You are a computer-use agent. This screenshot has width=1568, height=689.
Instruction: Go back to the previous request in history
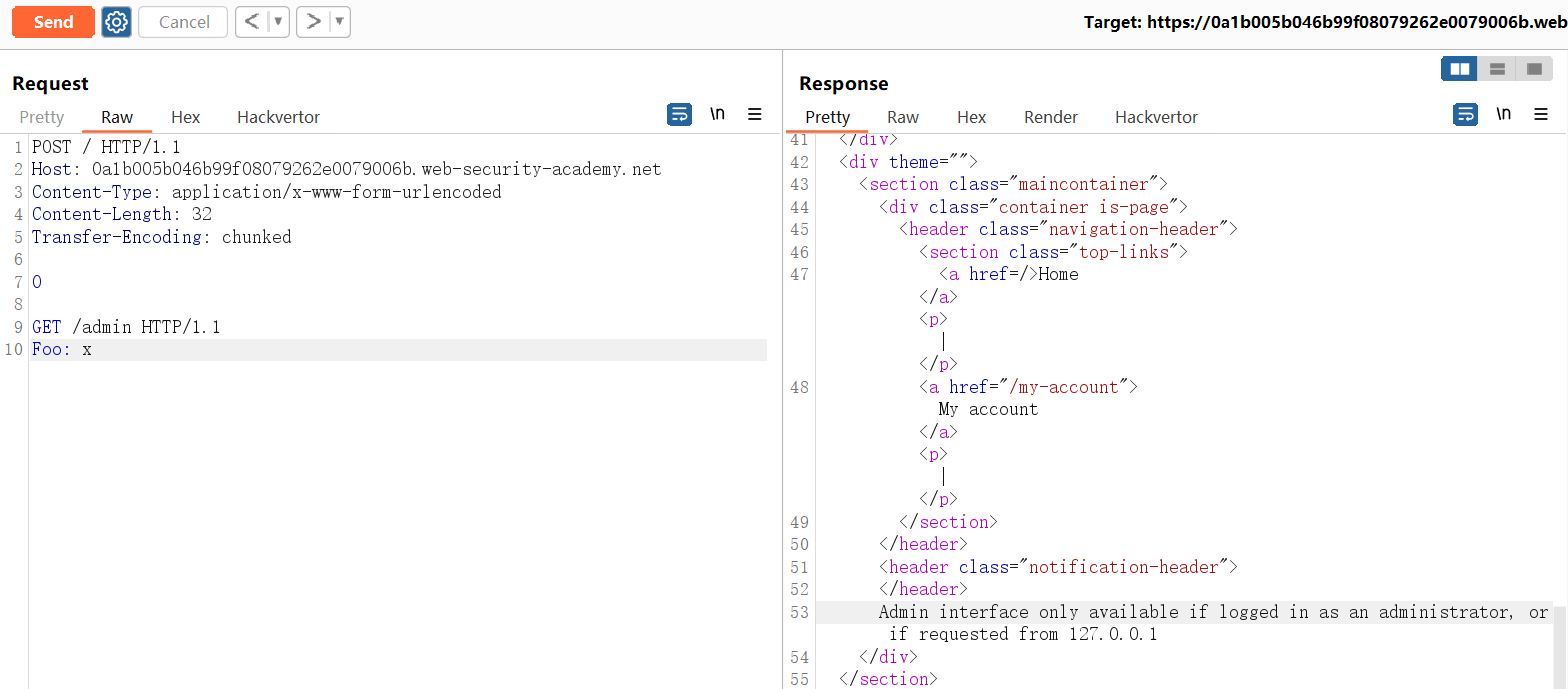253,22
